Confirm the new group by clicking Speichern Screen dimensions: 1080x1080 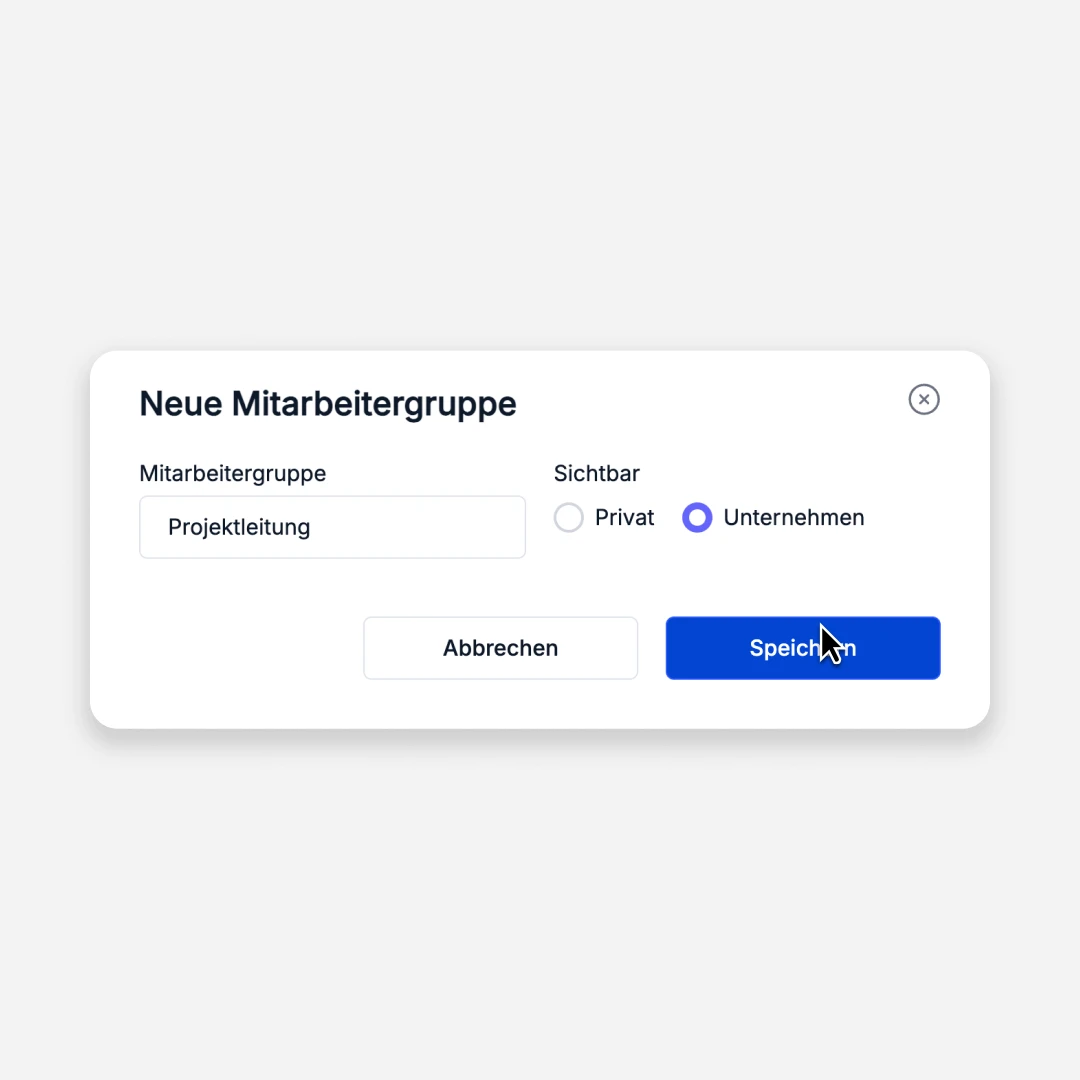pyautogui.click(x=803, y=648)
